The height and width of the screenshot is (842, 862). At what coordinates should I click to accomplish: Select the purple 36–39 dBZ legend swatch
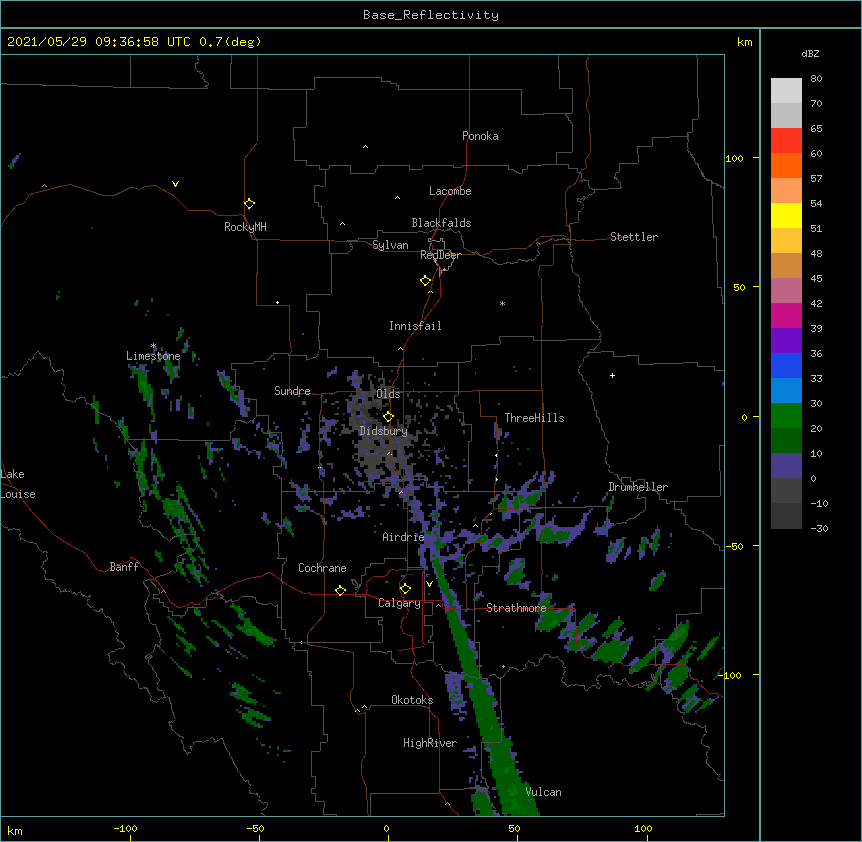pos(786,340)
